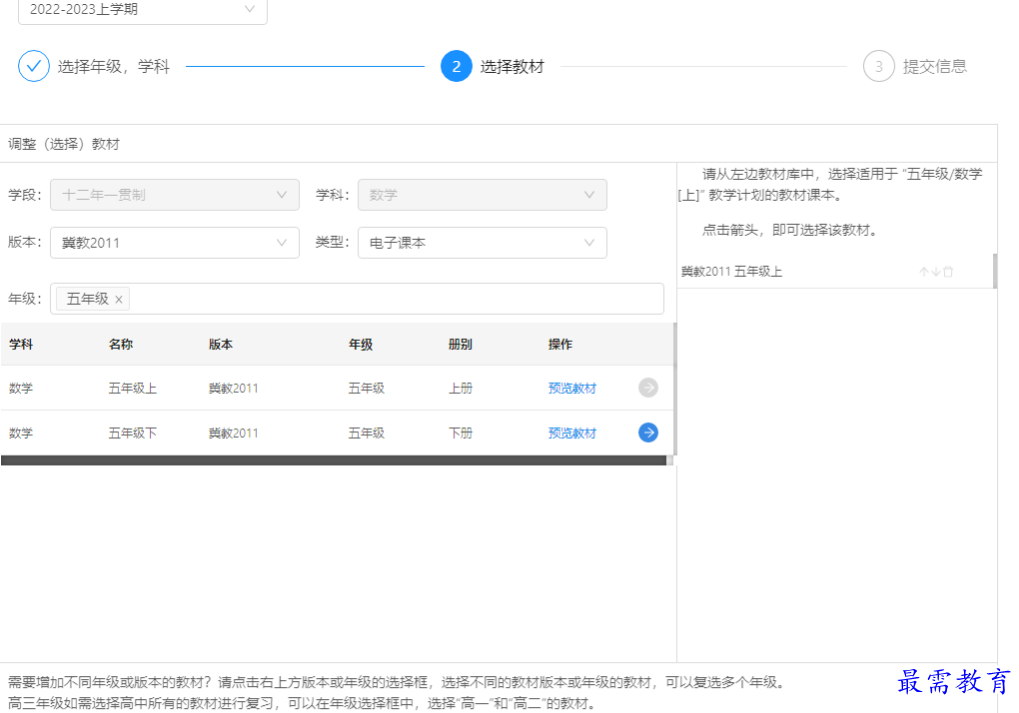Remove the 五年级 grade tag

click(x=118, y=300)
